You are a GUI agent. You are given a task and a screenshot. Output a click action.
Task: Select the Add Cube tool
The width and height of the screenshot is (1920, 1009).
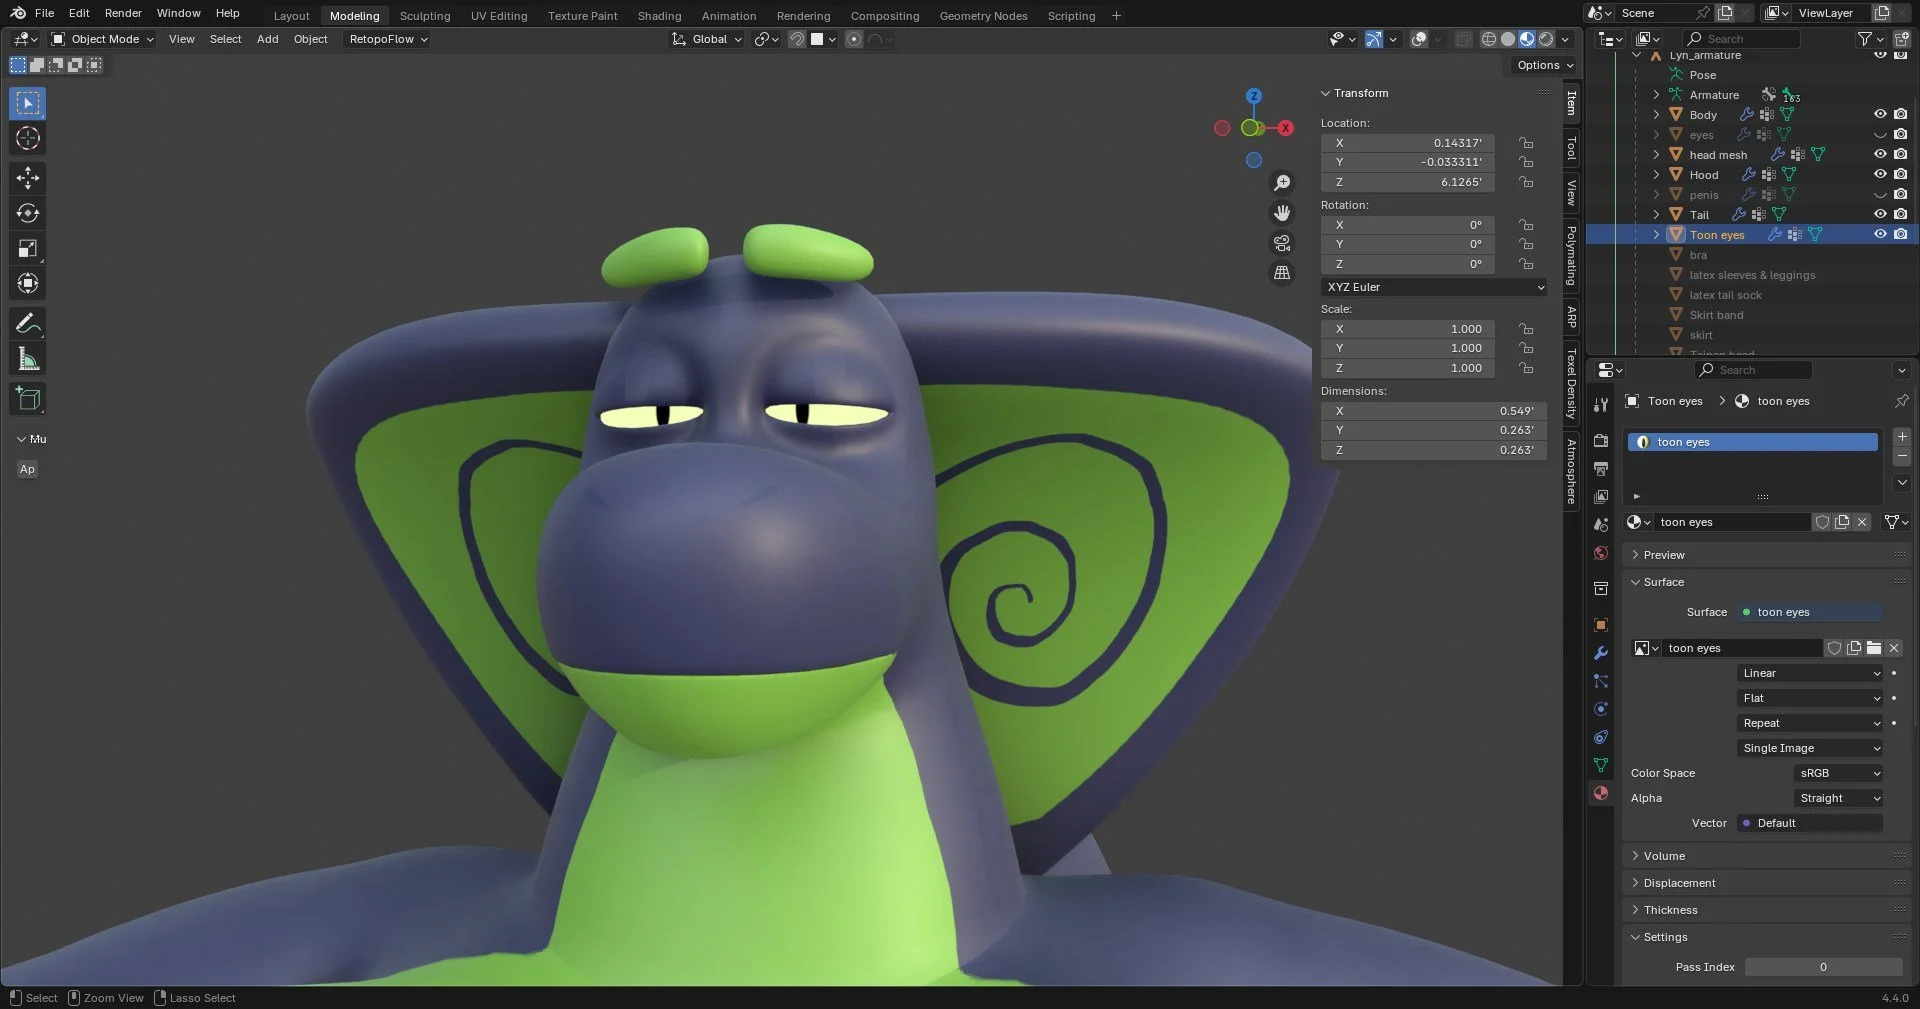[x=28, y=398]
